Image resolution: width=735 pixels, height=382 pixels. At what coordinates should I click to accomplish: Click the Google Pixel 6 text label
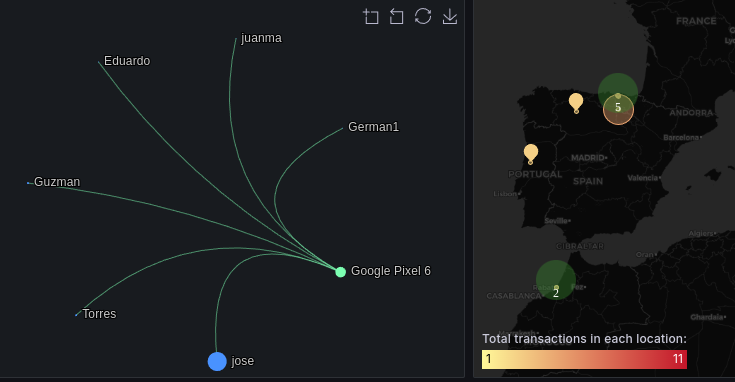coord(391,271)
